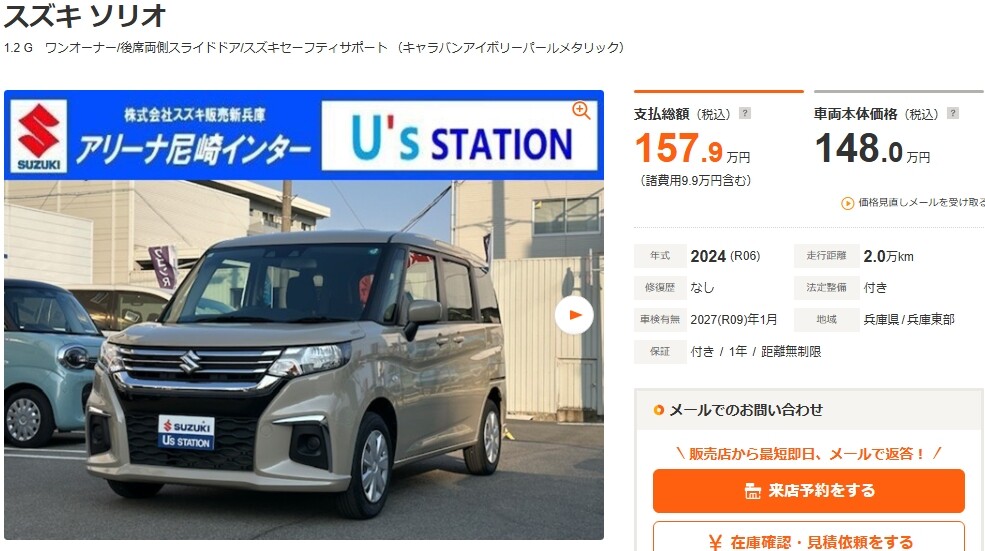Click the 来店予約をする orange button
The width and height of the screenshot is (985, 551).
click(808, 491)
